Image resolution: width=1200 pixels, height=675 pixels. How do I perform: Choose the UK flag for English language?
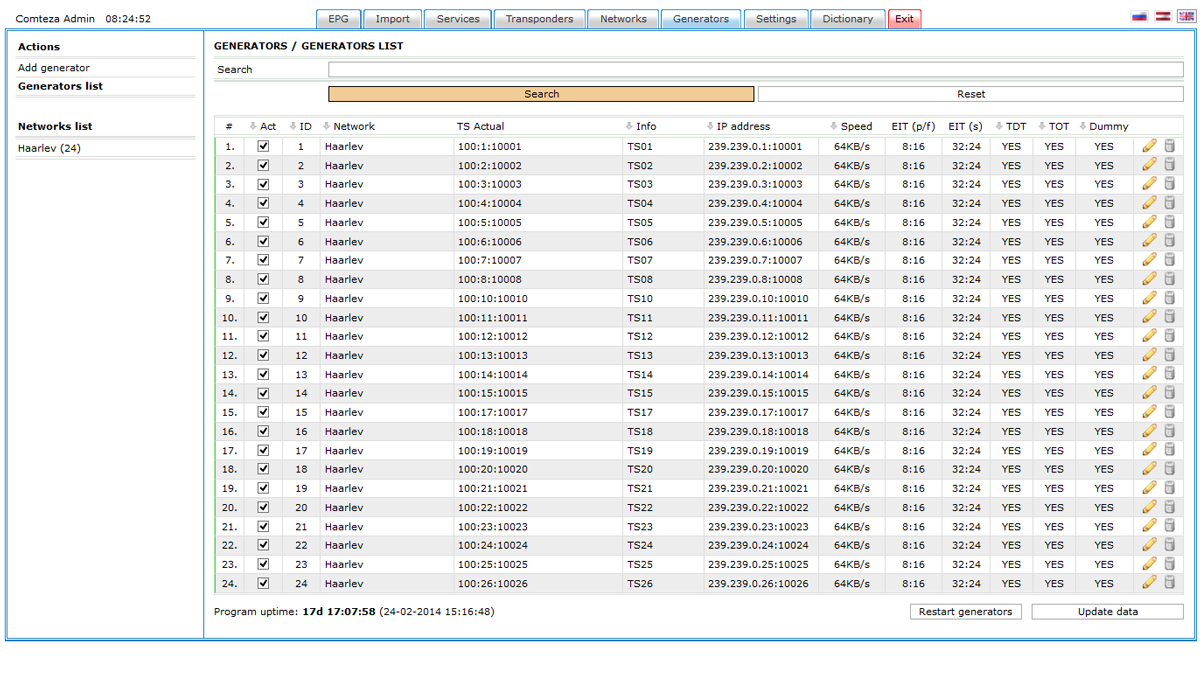(1184, 16)
